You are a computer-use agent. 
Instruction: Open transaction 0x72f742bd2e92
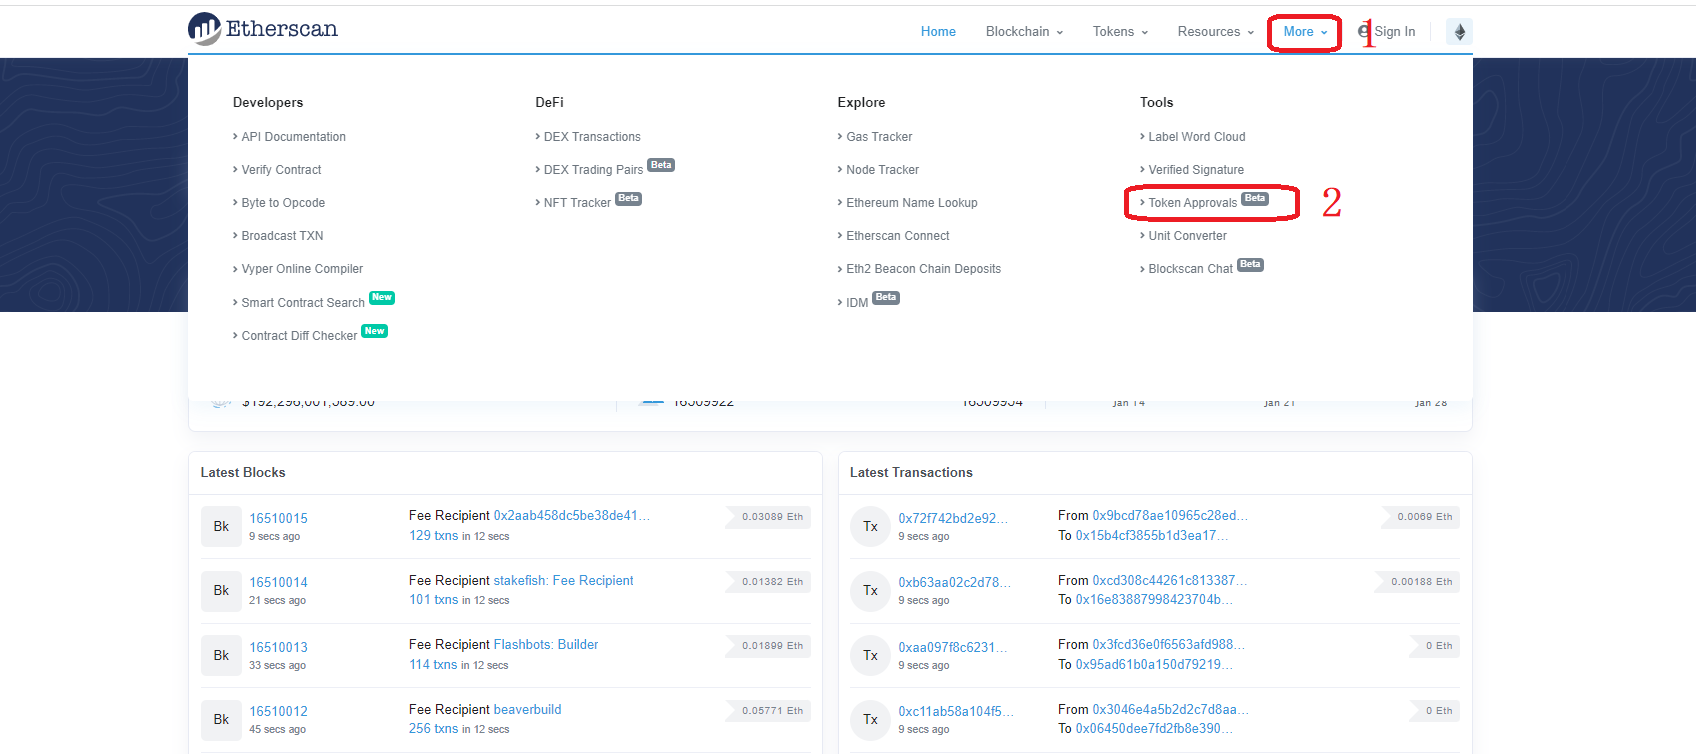tap(953, 519)
